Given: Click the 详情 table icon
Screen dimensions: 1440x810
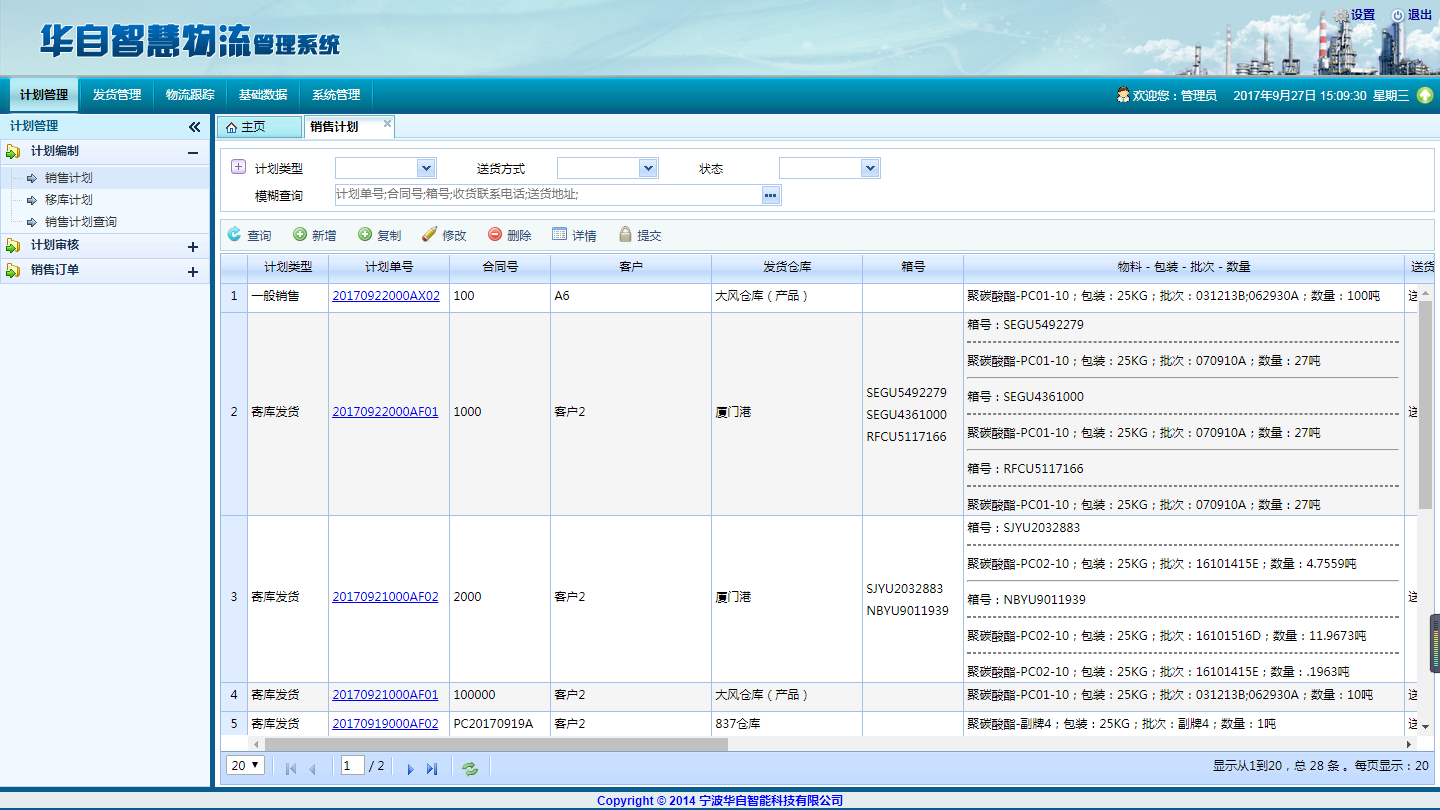Looking at the screenshot, I should click(560, 234).
